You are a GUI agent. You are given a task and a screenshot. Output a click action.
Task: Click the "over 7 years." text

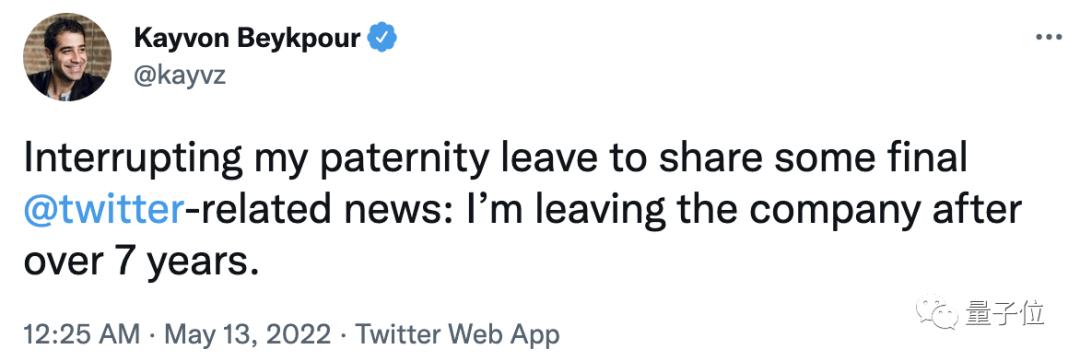coord(141,262)
